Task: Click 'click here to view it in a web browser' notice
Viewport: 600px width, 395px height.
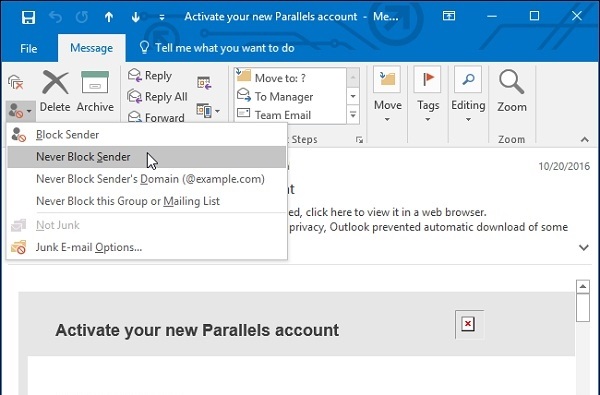Action: [x=387, y=212]
